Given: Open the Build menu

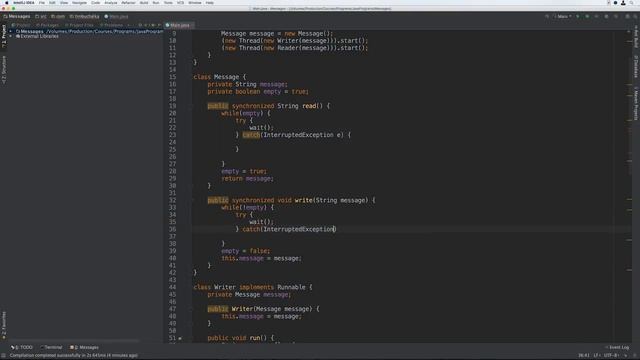Looking at the screenshot, I should coord(144,2).
